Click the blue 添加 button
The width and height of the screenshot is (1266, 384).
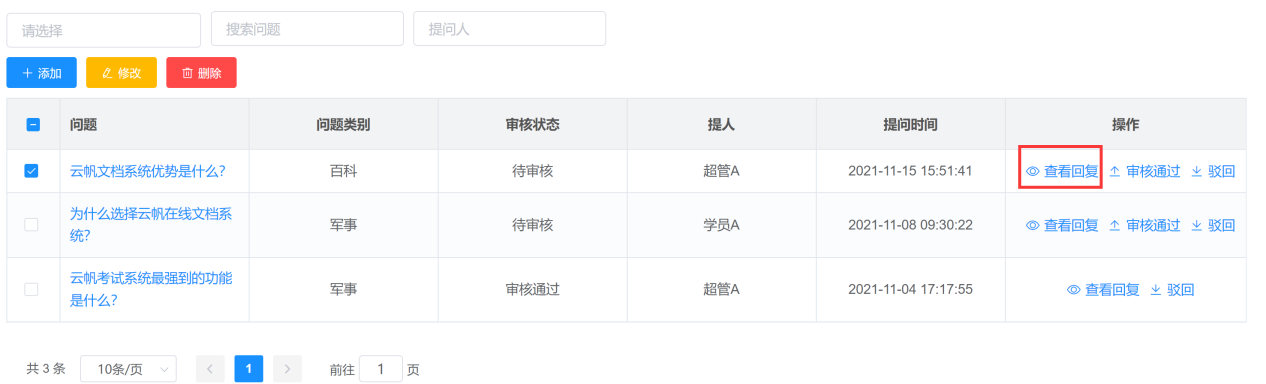click(41, 73)
